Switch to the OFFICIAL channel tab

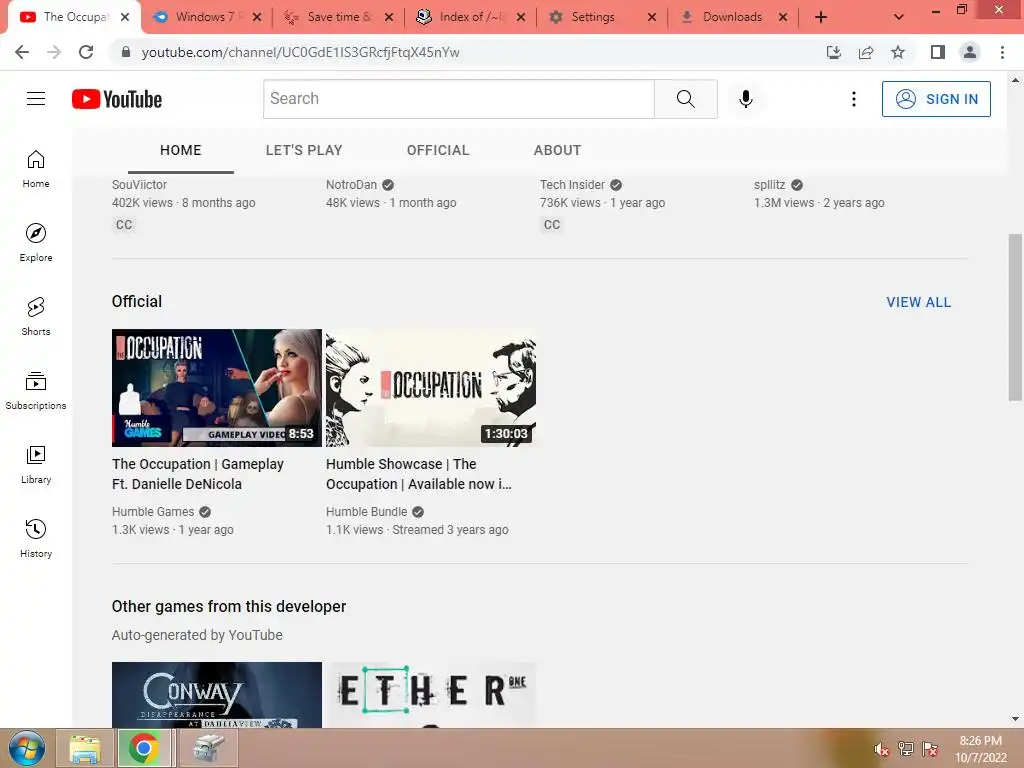438,150
